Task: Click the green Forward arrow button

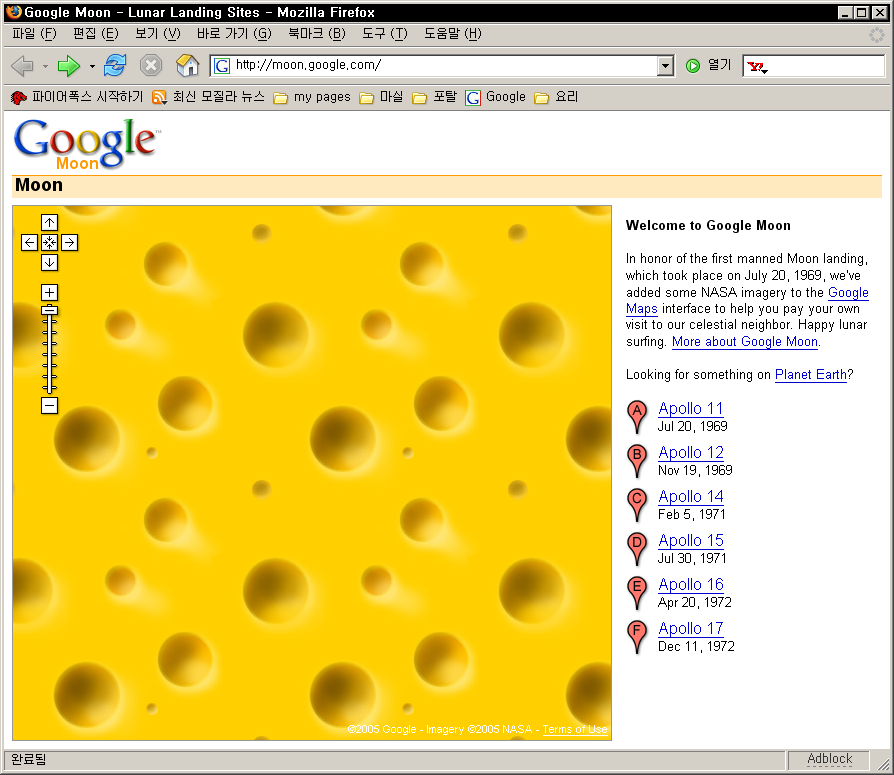Action: click(x=68, y=66)
